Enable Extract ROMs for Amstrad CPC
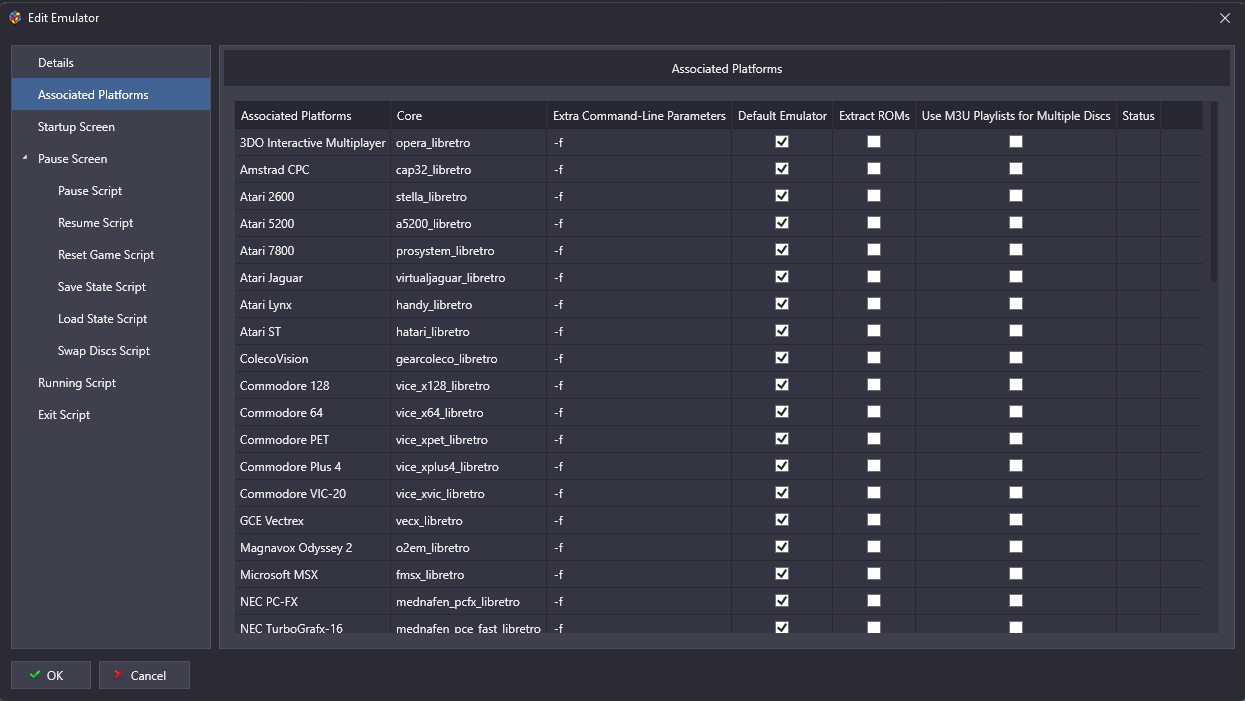 coord(874,169)
